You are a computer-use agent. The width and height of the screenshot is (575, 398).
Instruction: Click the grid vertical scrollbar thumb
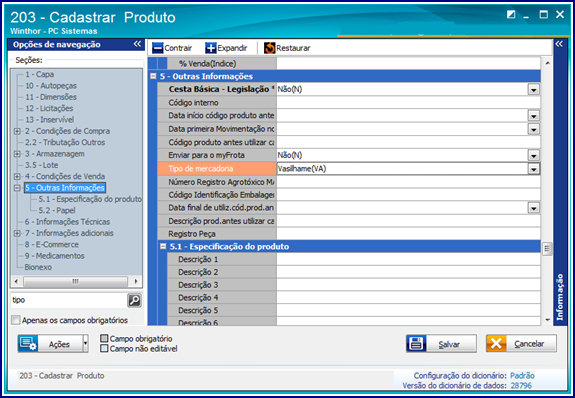point(547,249)
